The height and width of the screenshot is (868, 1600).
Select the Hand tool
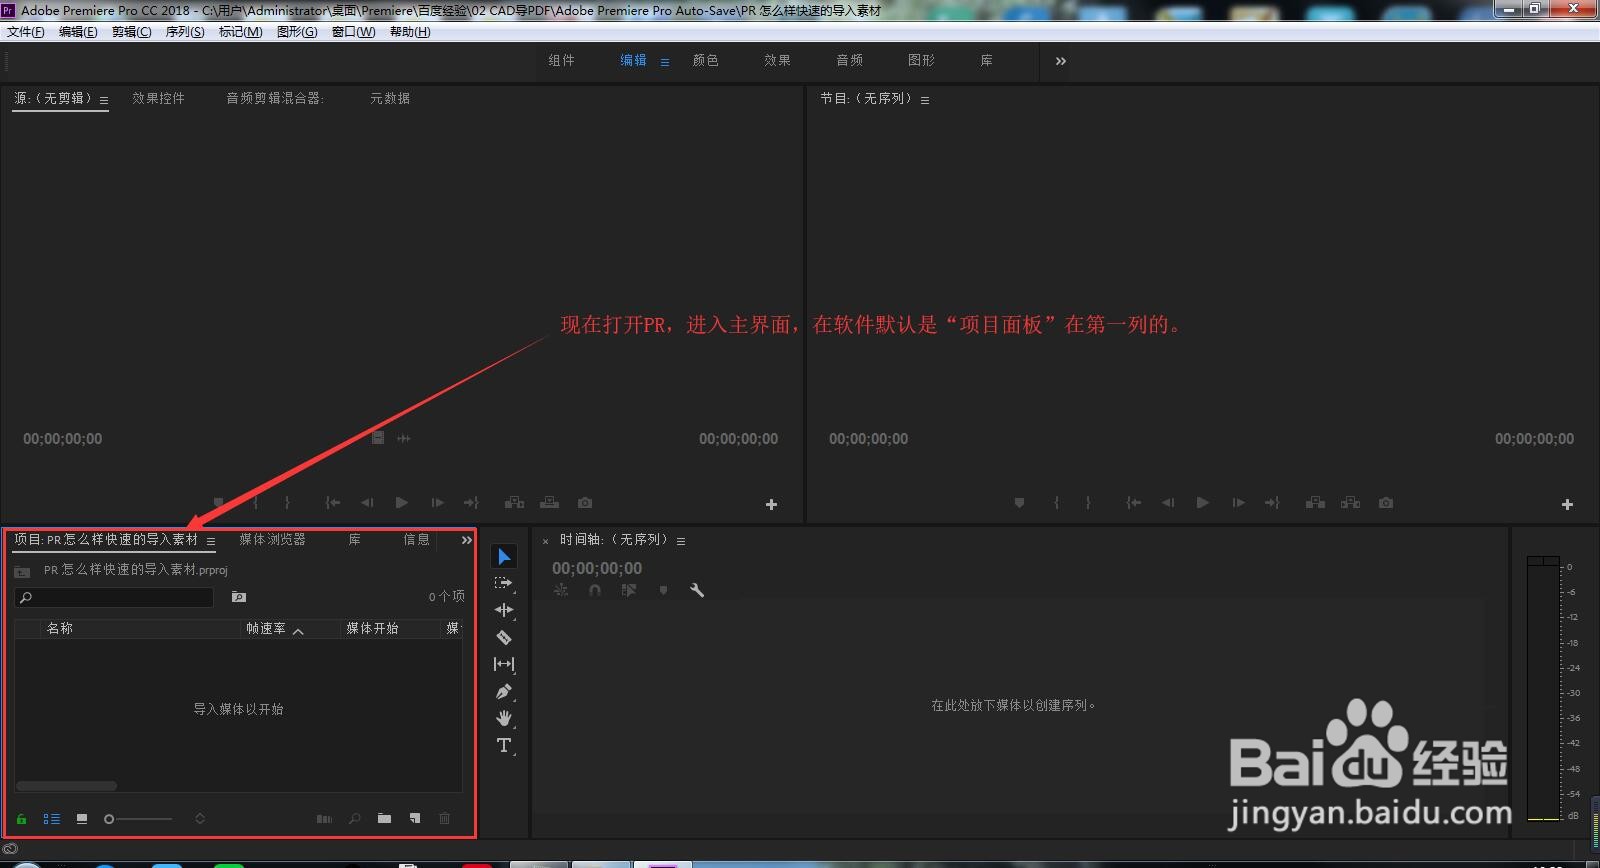click(x=504, y=718)
